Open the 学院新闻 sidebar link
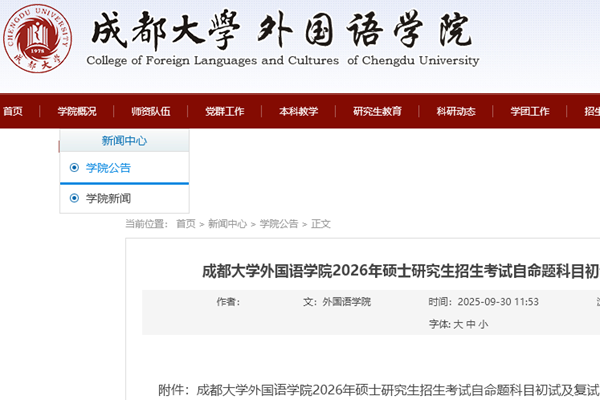The image size is (600, 400). [108, 198]
